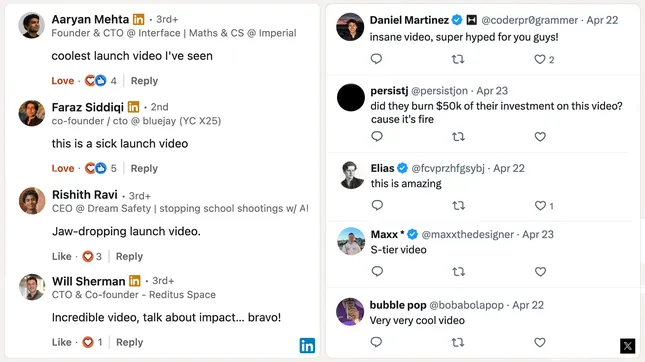Click Rishith Ravi's profile picture
This screenshot has width=645, height=362.
pyautogui.click(x=32, y=201)
